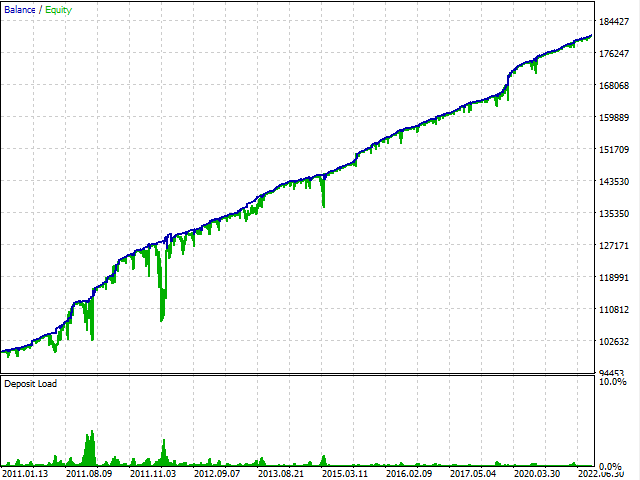Click the 151709 axis value
This screenshot has width=640, height=480.
coord(614,149)
